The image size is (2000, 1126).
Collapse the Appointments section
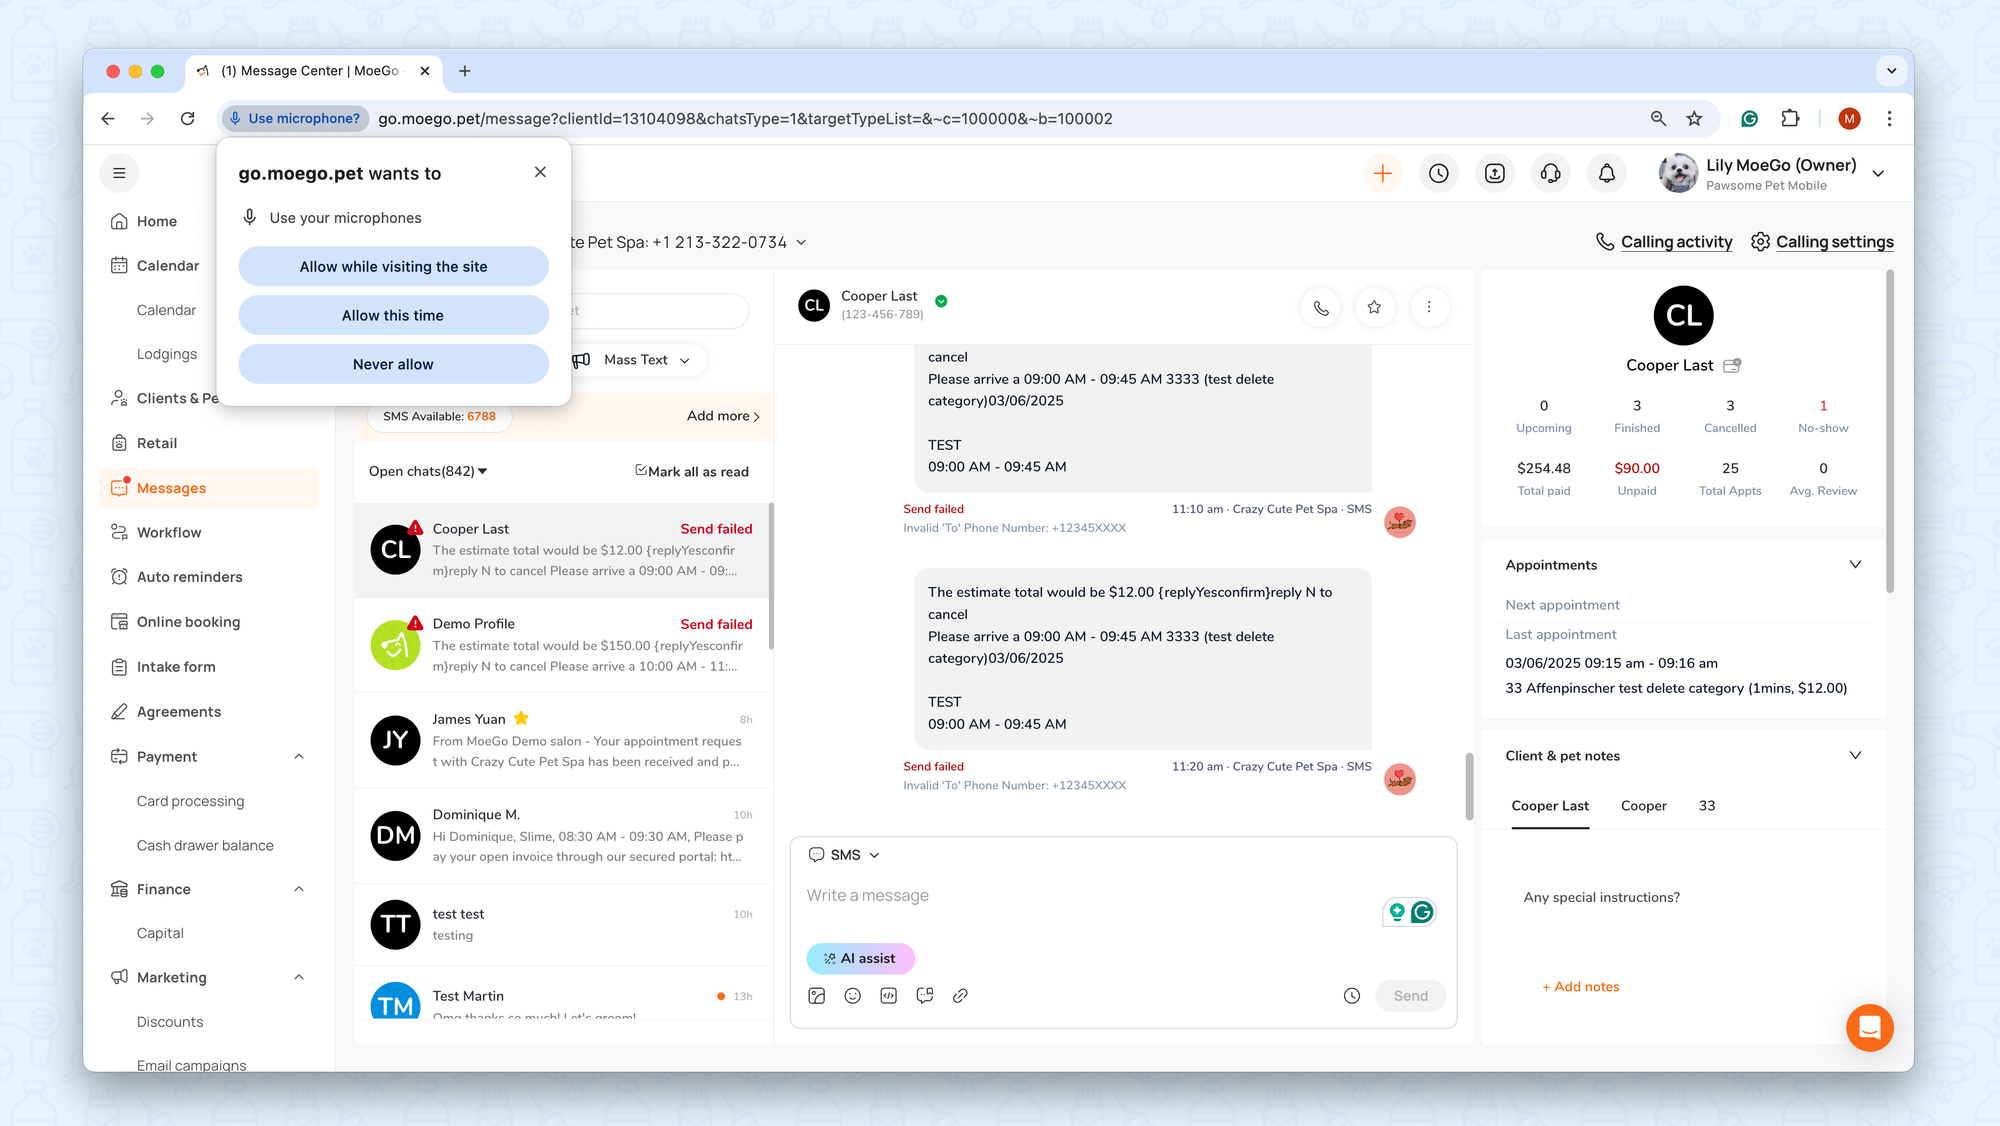point(1855,565)
